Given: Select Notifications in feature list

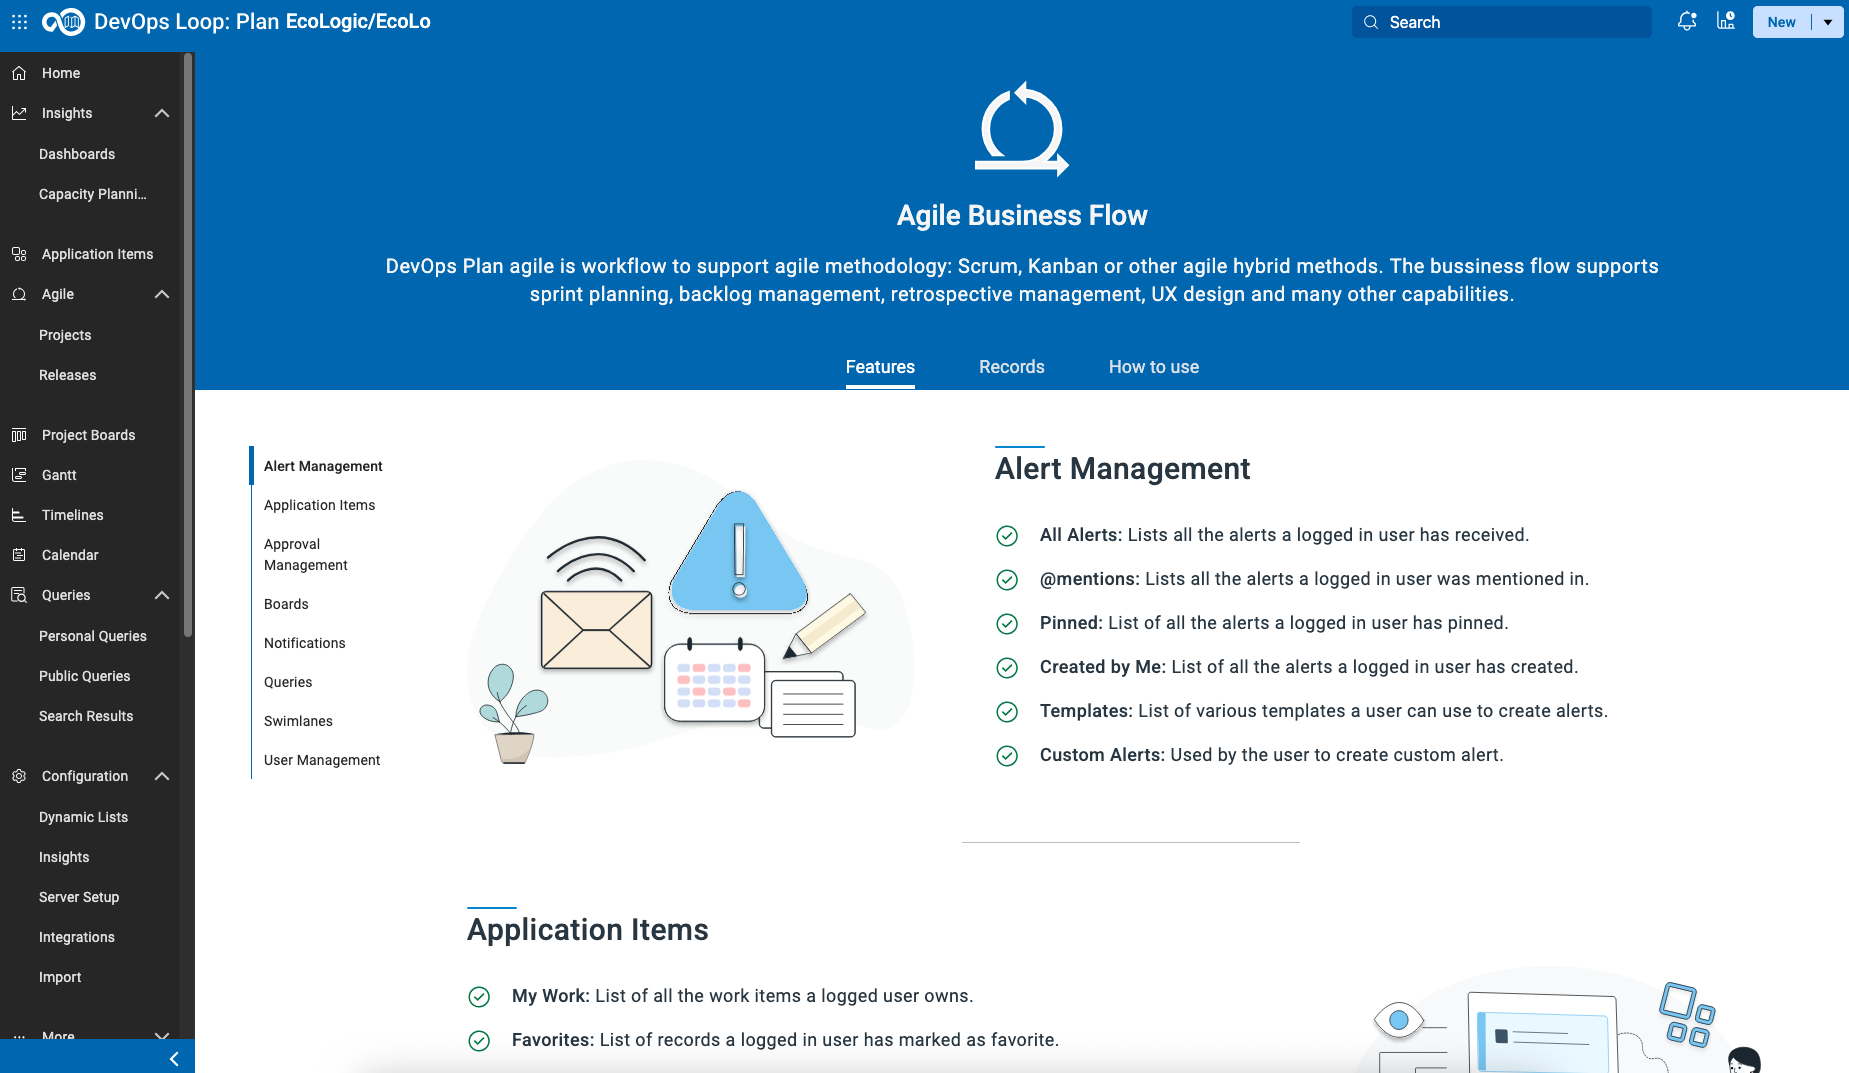Looking at the screenshot, I should coord(304,643).
